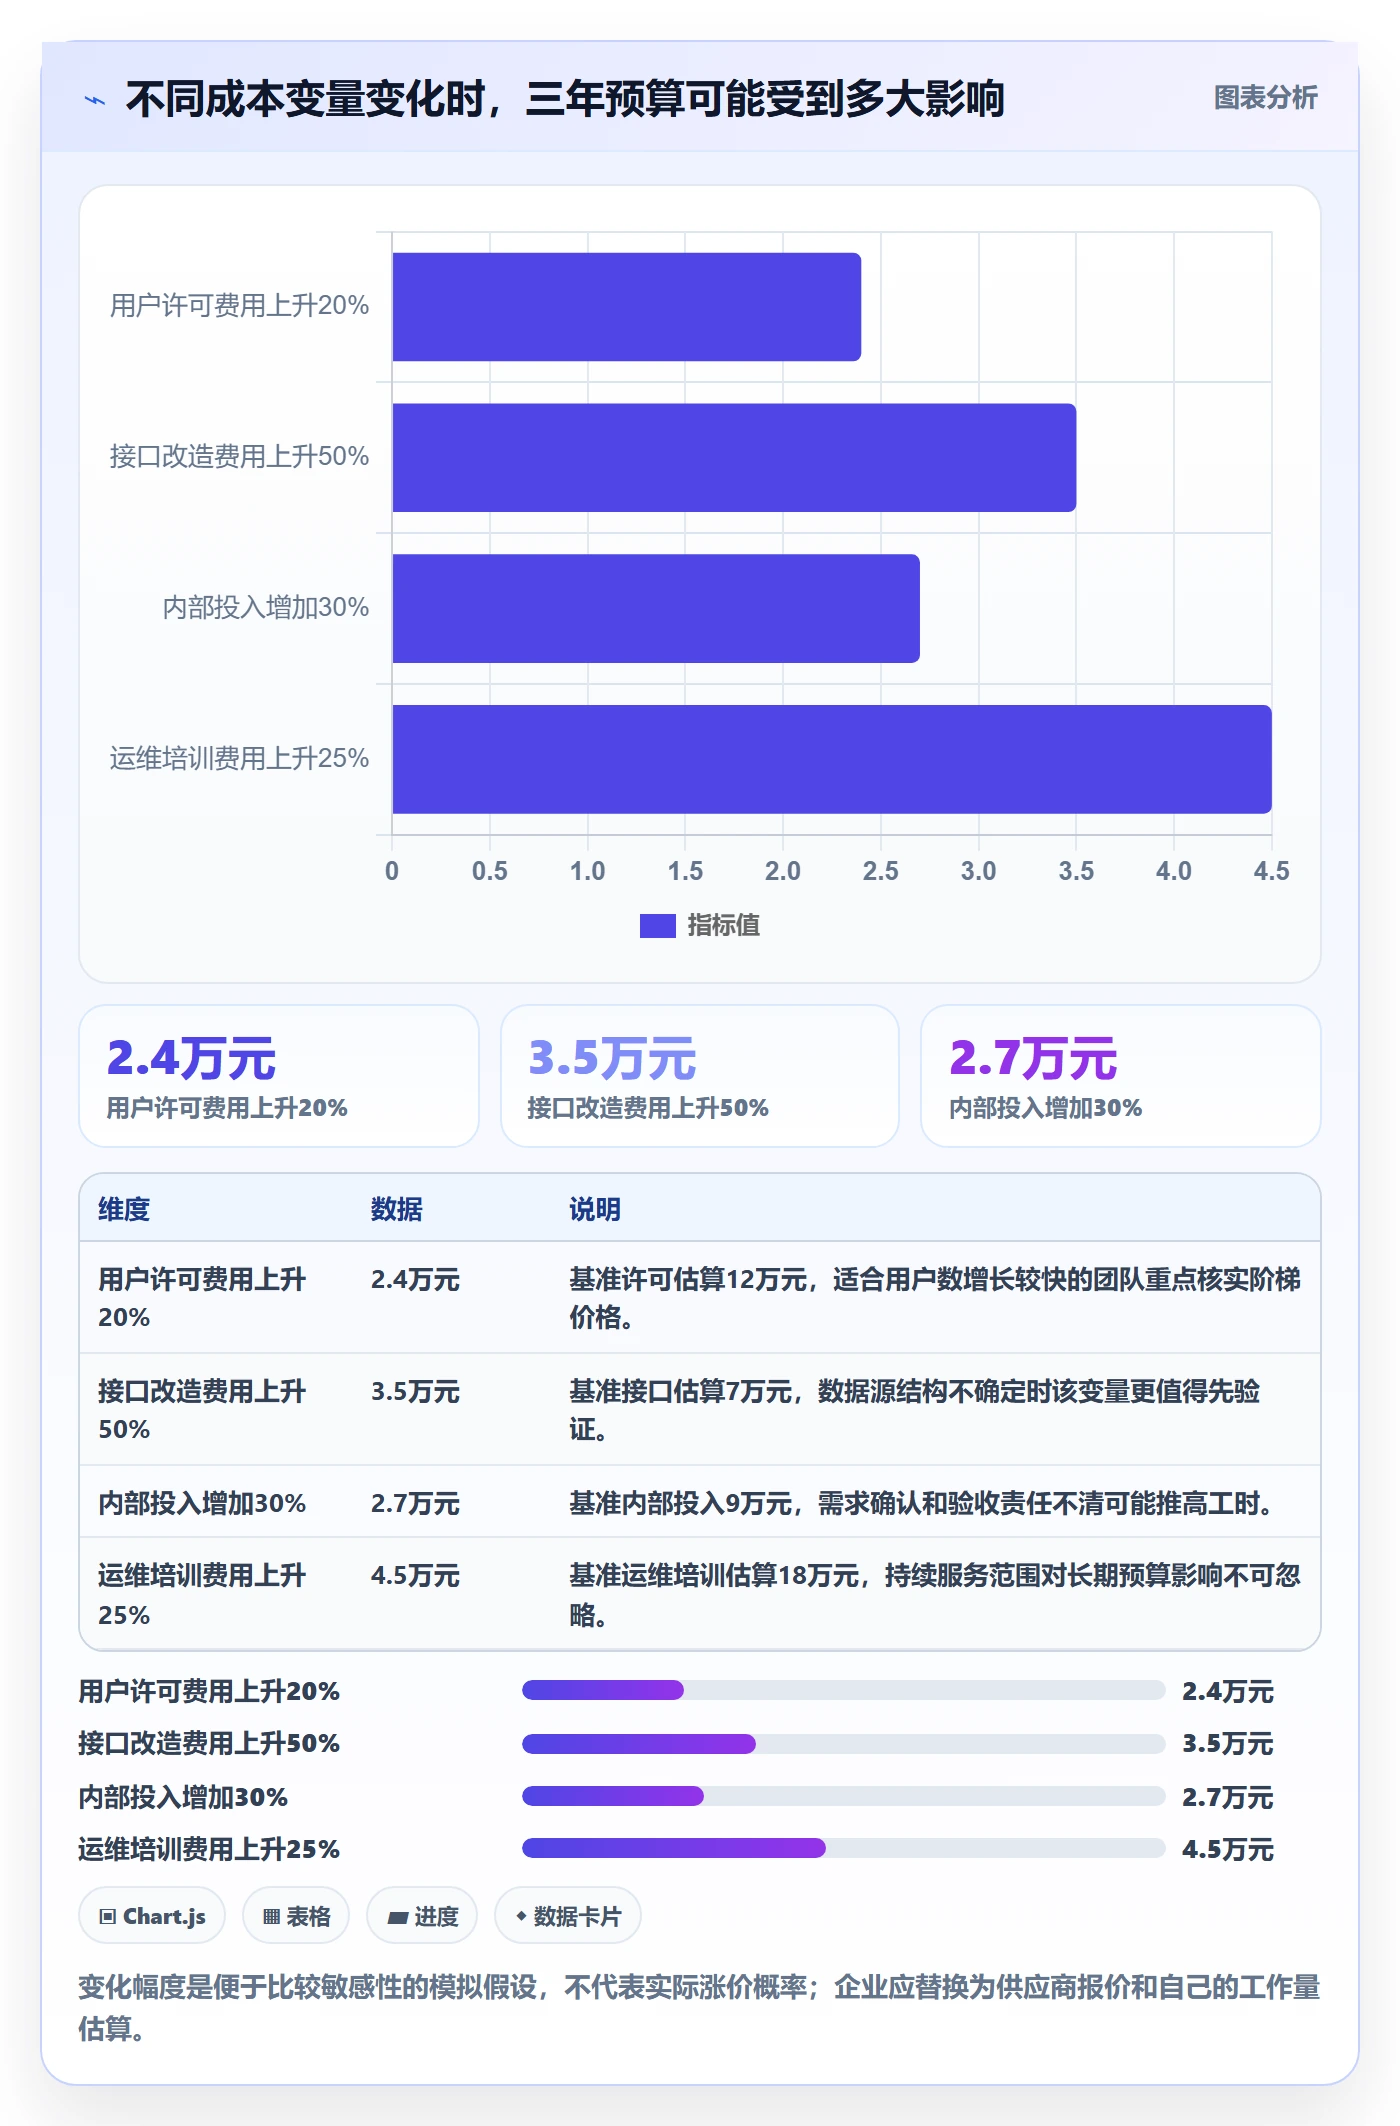Image resolution: width=1400 pixels, height=2126 pixels.
Task: Click the chart axis label 用户许可费用上升20%
Action: pos(239,305)
